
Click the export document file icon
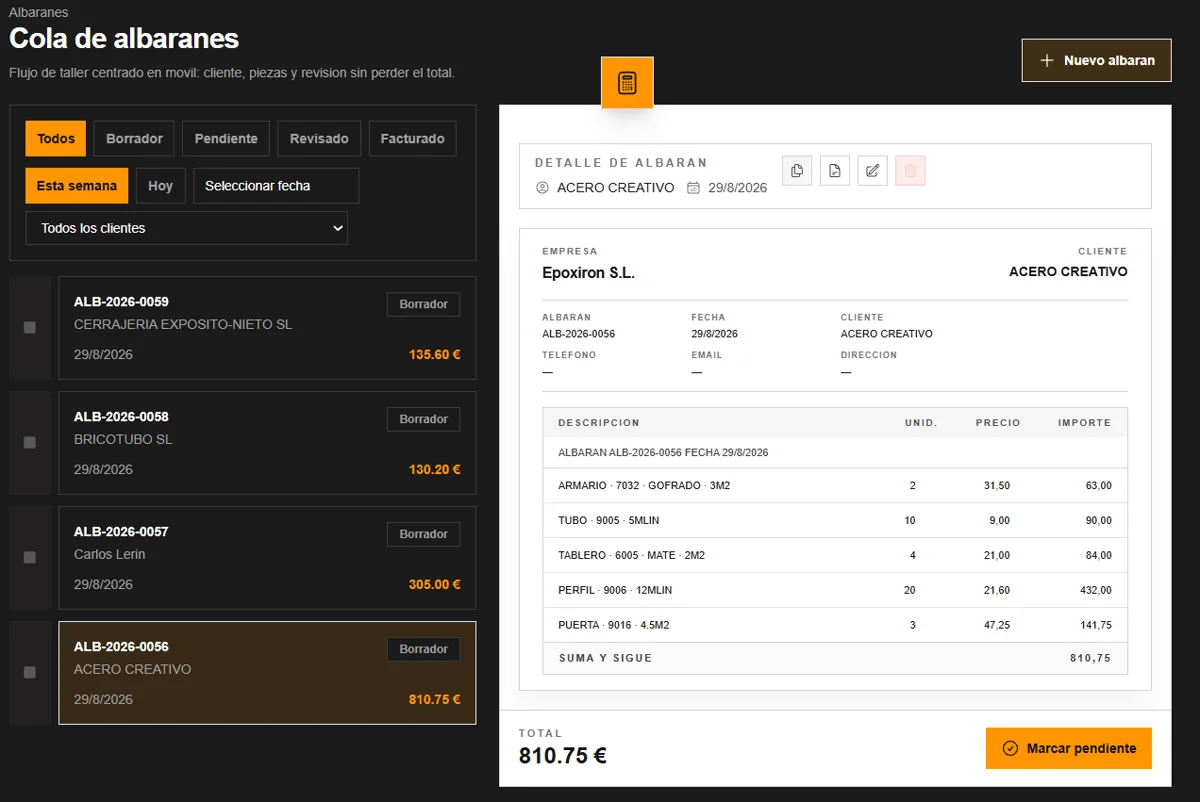[835, 171]
